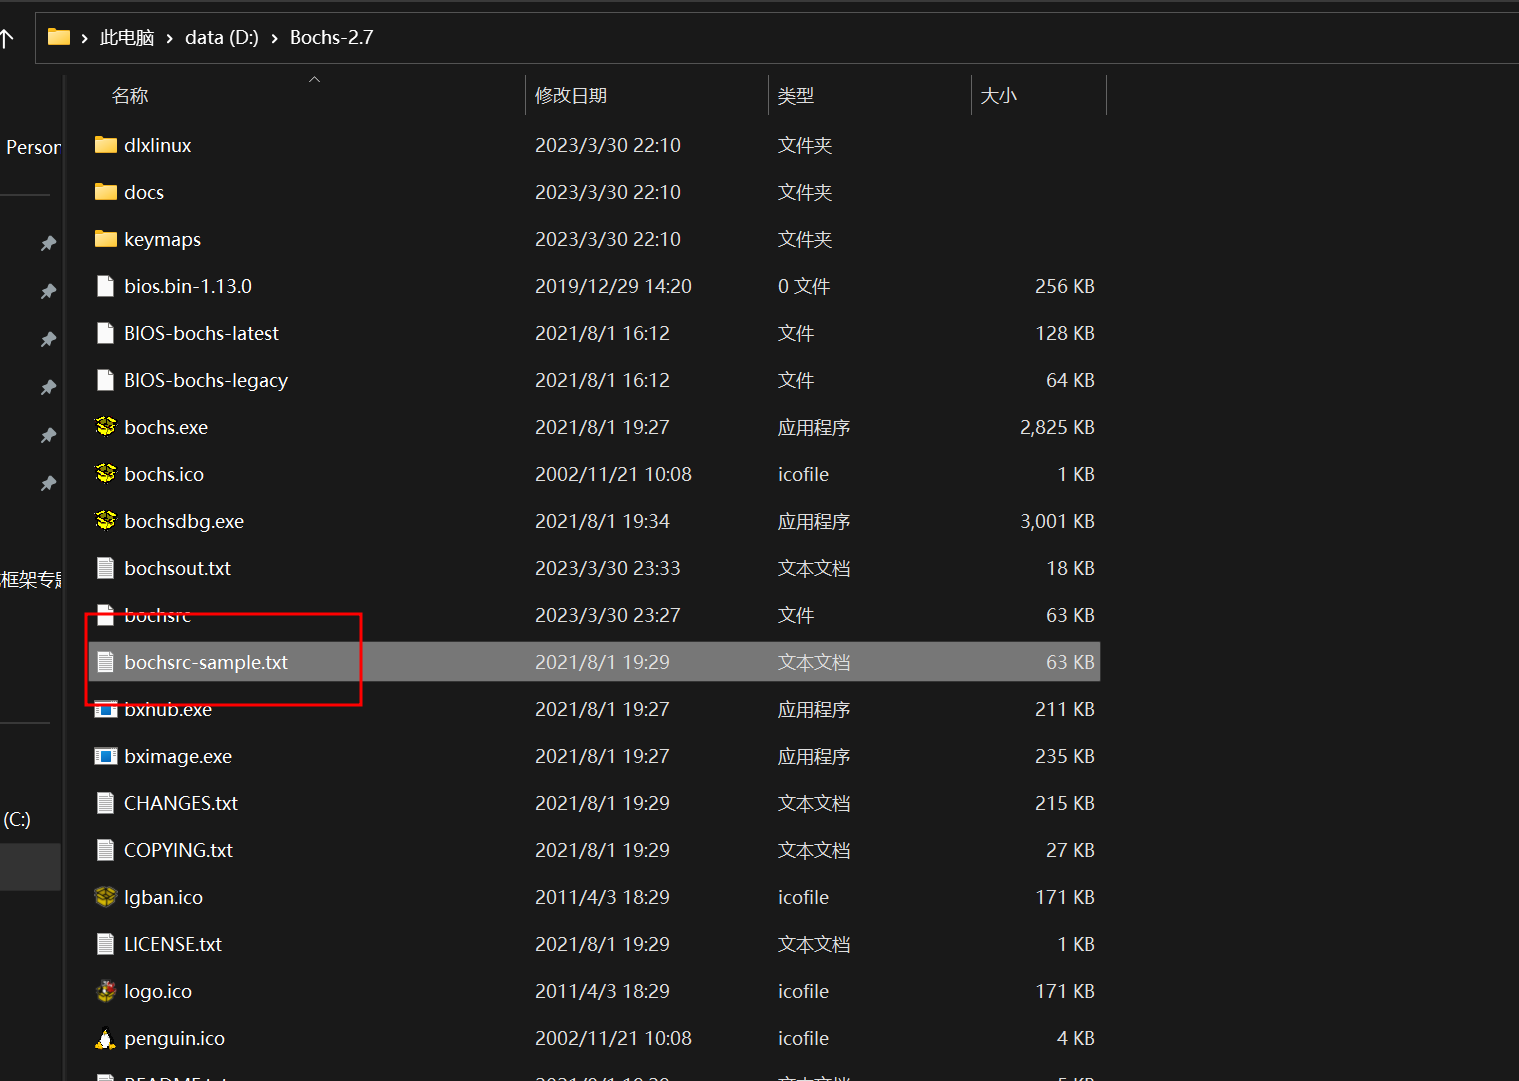Sort by 类型 column header
Viewport: 1519px width, 1081px height.
tap(796, 95)
